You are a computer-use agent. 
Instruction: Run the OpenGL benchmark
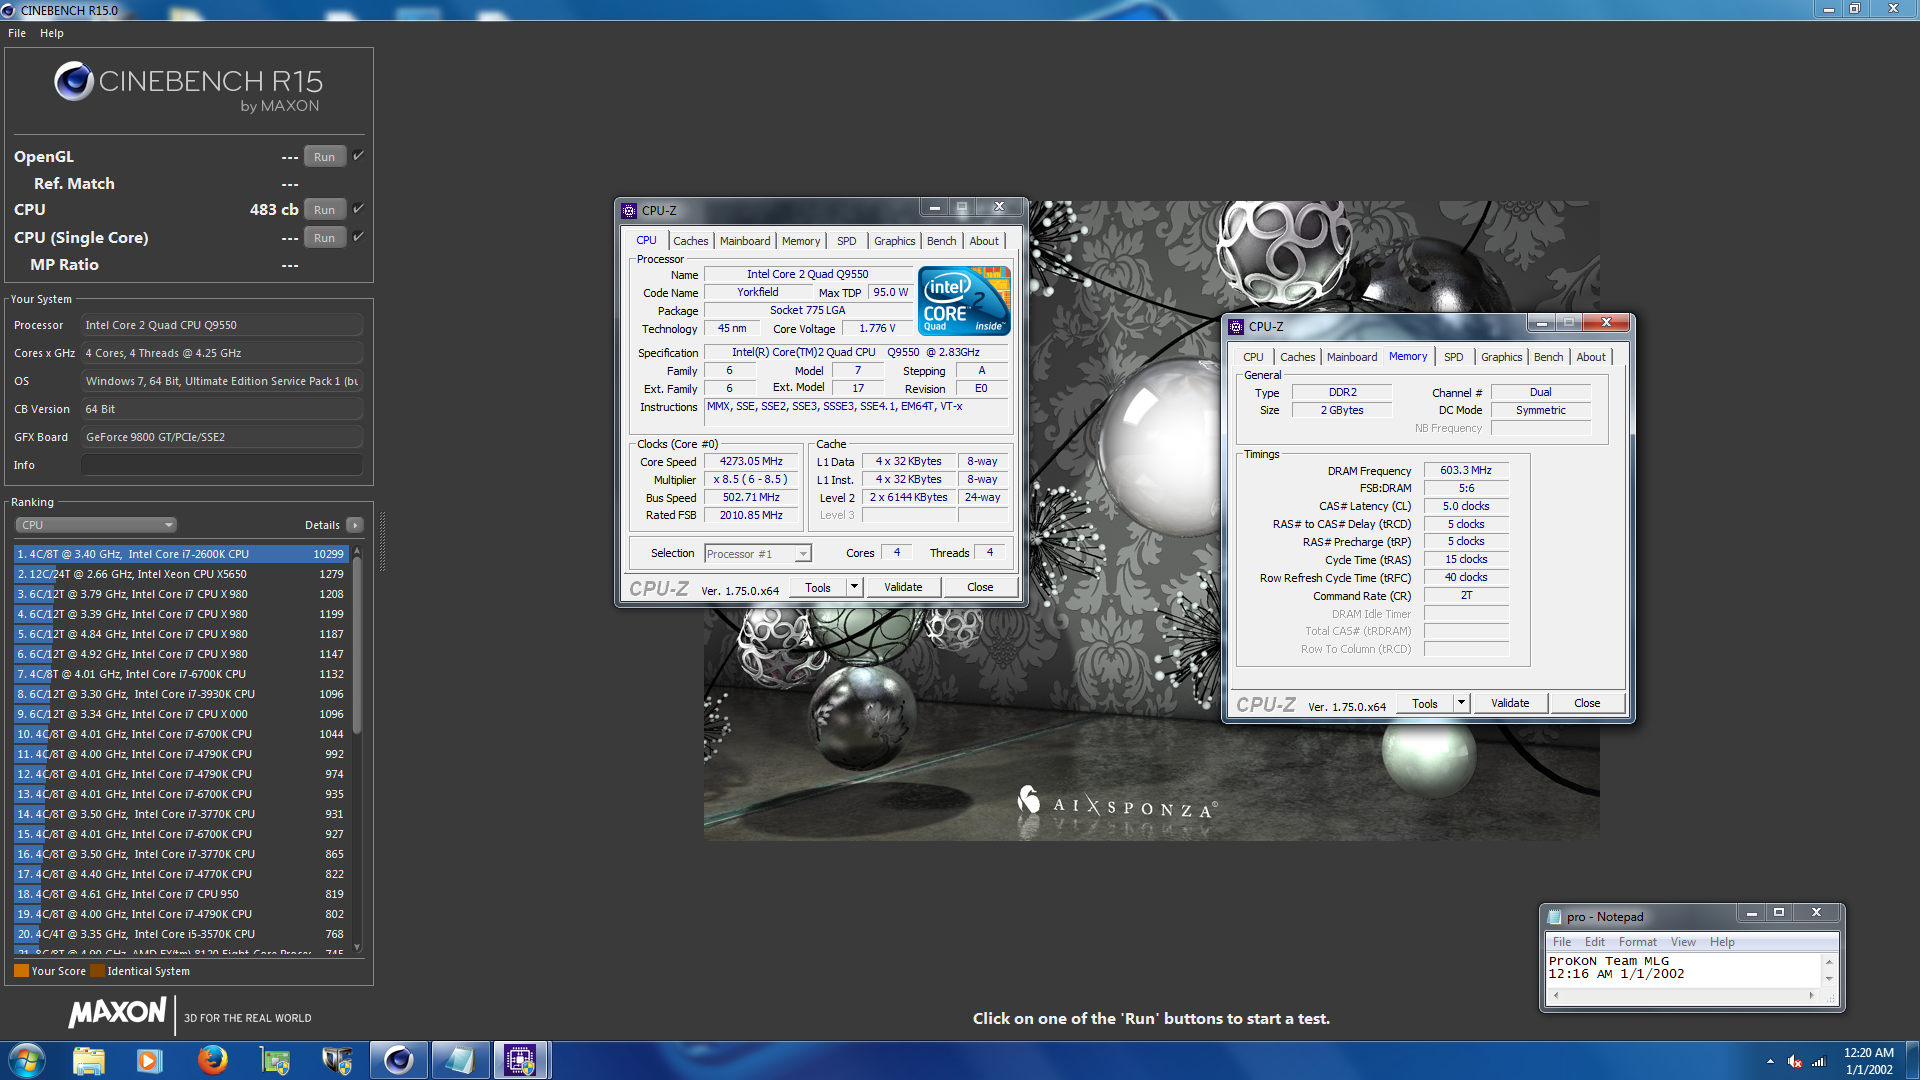[x=324, y=156]
